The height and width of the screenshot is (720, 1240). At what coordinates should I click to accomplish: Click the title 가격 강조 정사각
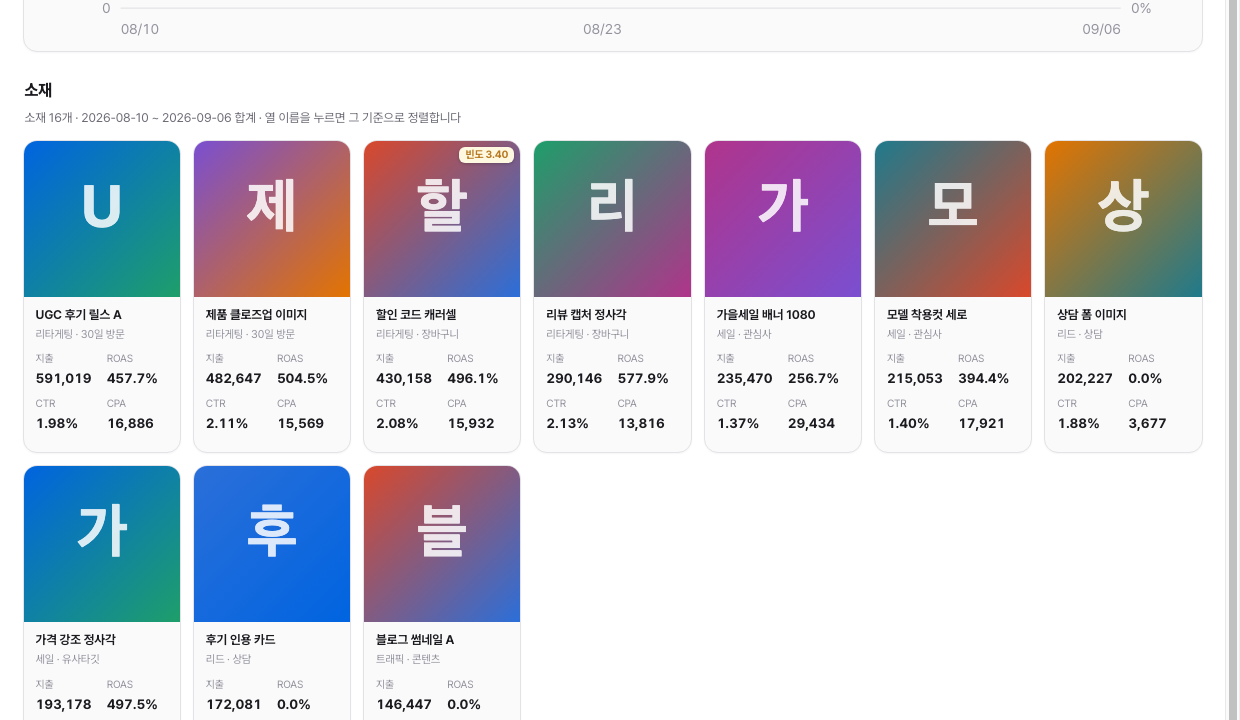click(x=76, y=640)
